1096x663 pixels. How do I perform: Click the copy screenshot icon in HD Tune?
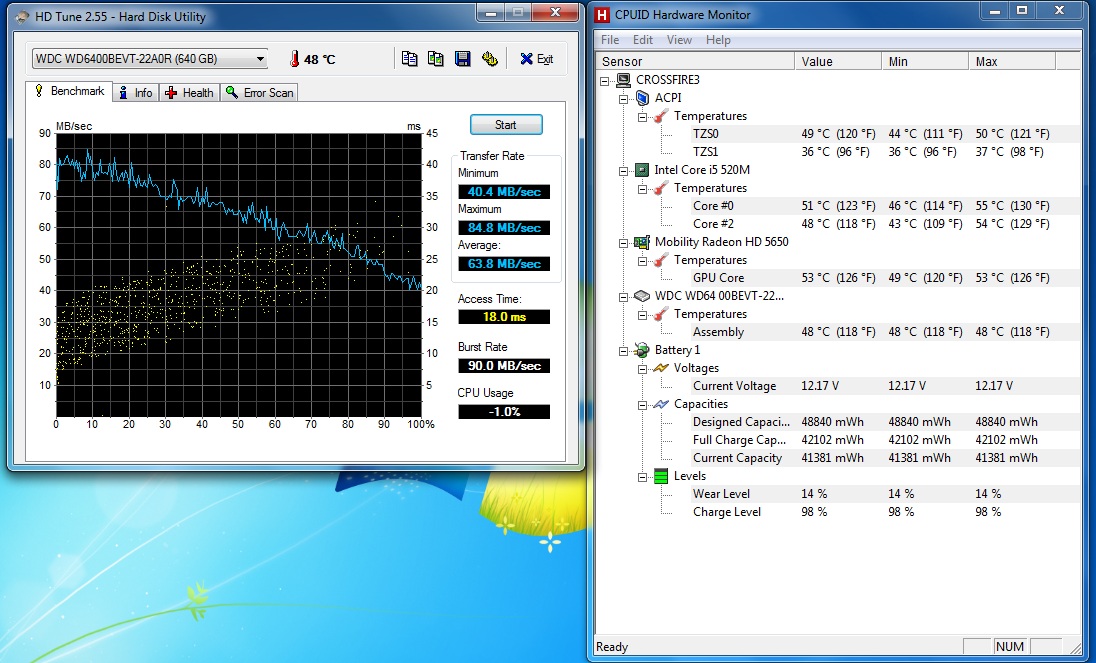tap(435, 59)
